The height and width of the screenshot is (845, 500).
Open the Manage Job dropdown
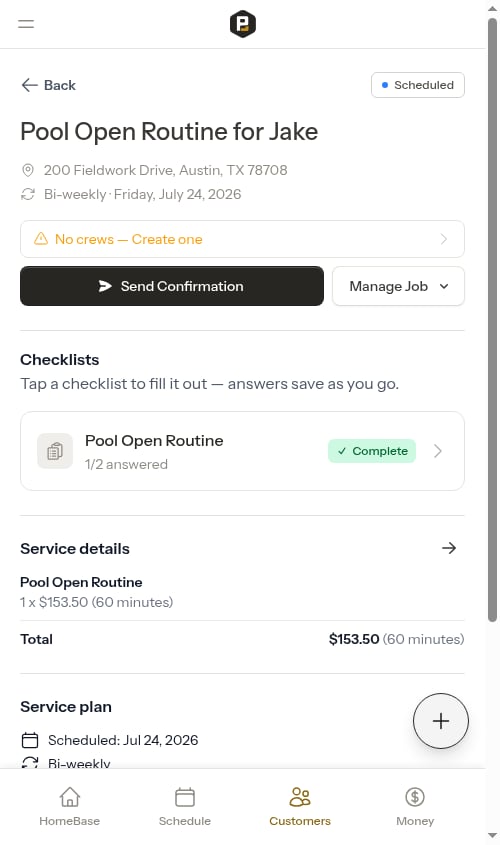coord(398,286)
